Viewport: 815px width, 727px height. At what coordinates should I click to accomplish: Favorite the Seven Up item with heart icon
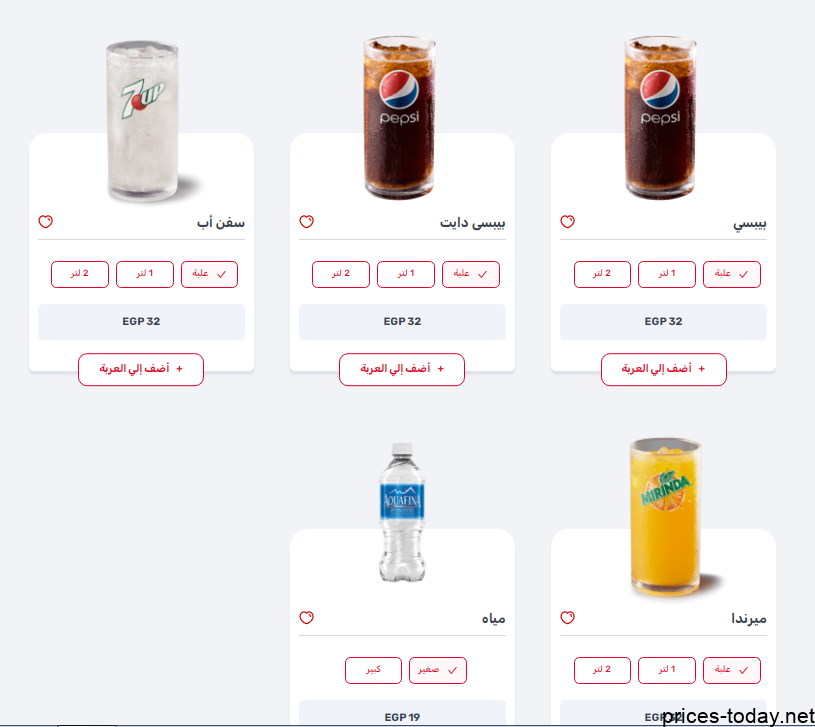[46, 222]
